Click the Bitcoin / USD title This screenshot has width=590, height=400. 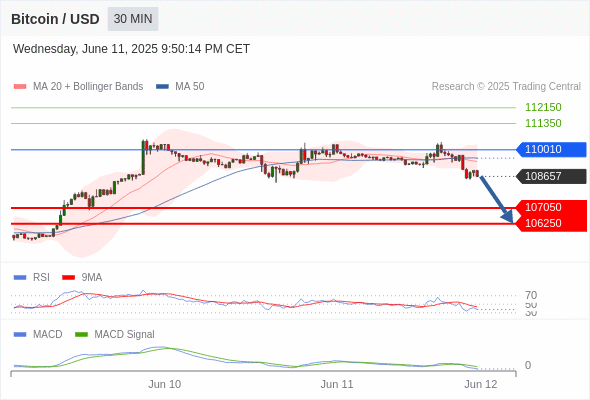click(x=55, y=19)
